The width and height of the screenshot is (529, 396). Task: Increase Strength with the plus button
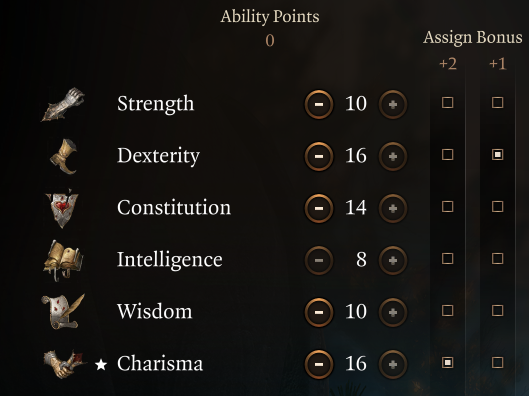[393, 104]
